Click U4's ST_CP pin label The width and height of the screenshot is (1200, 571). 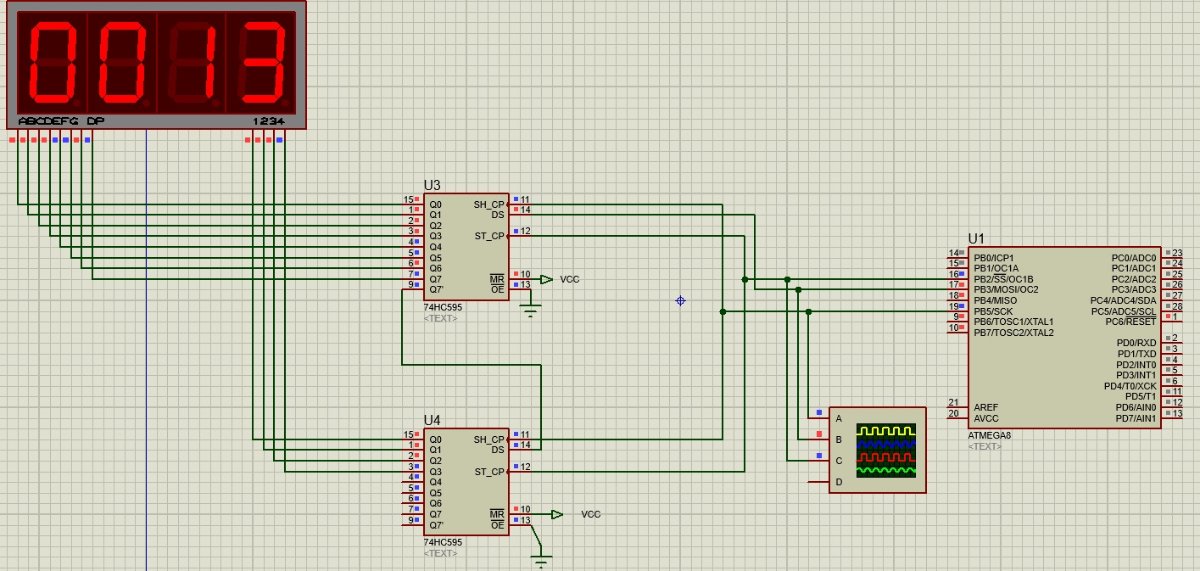(489, 471)
